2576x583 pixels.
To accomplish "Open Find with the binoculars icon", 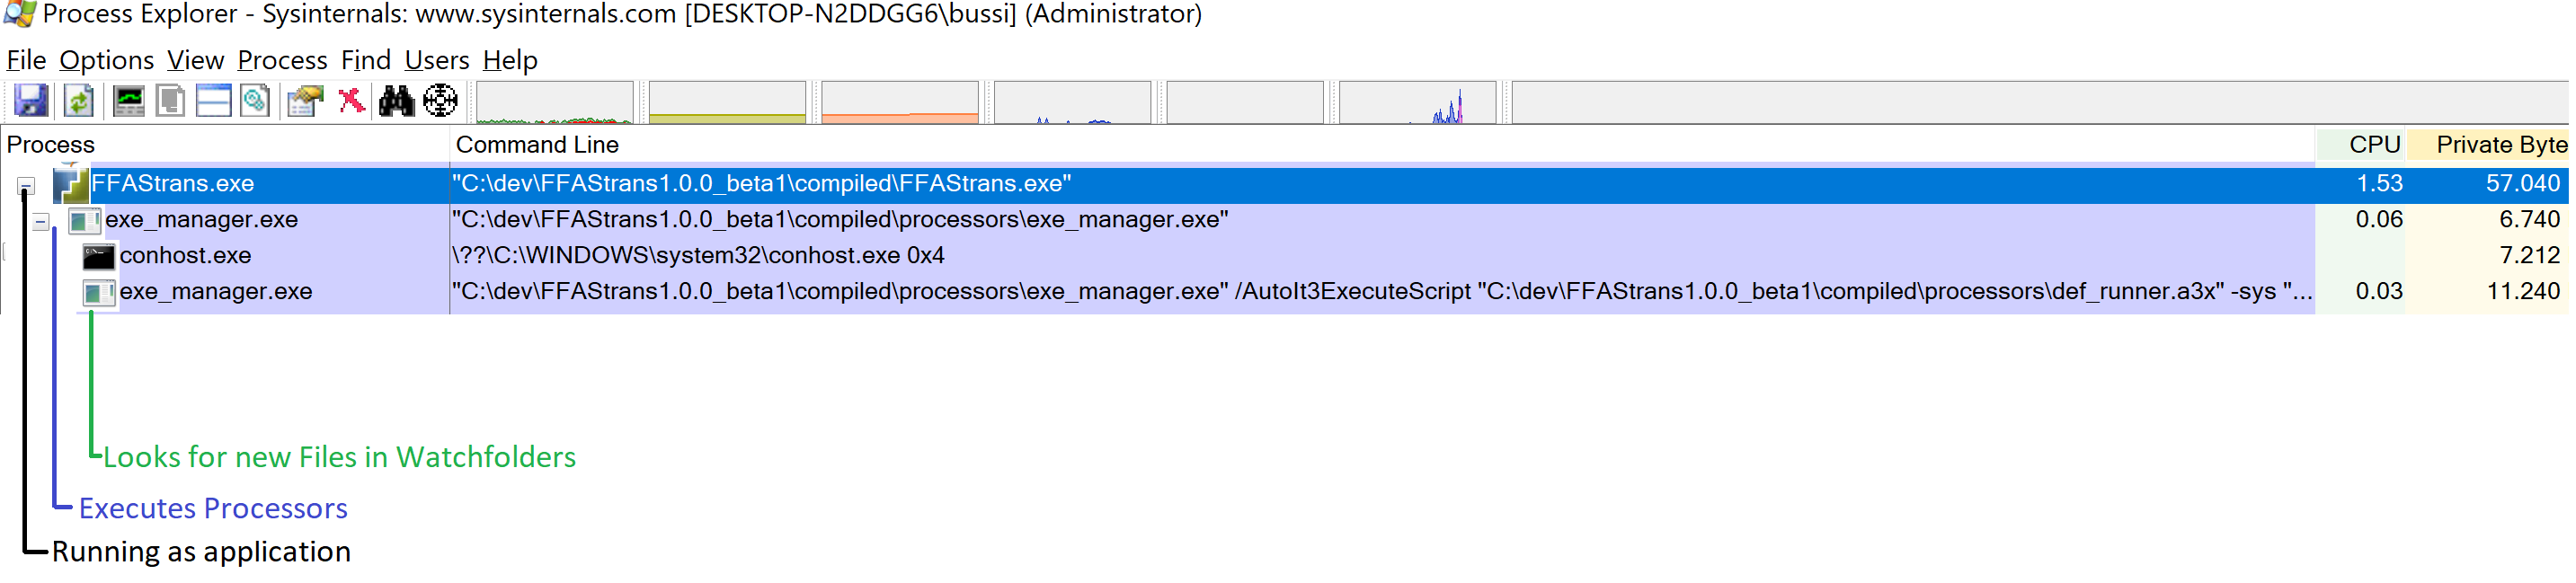I will [397, 101].
